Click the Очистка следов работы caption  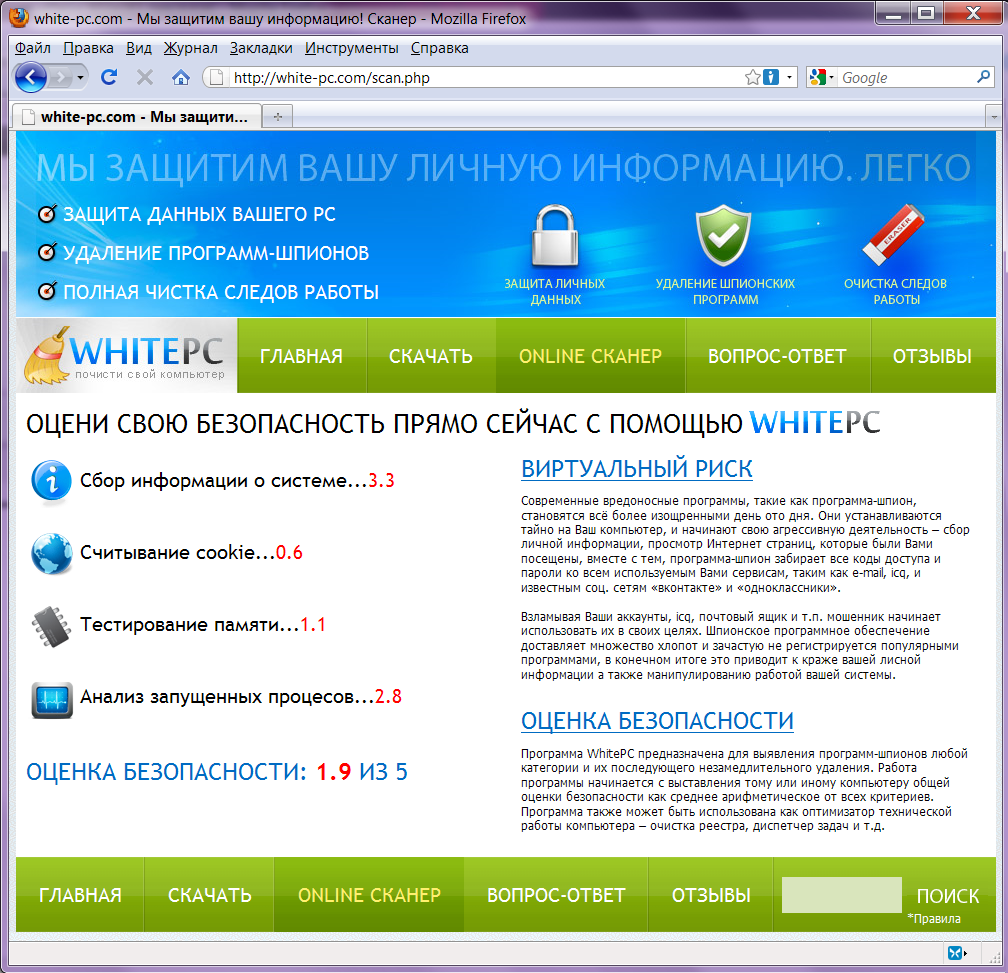click(896, 292)
